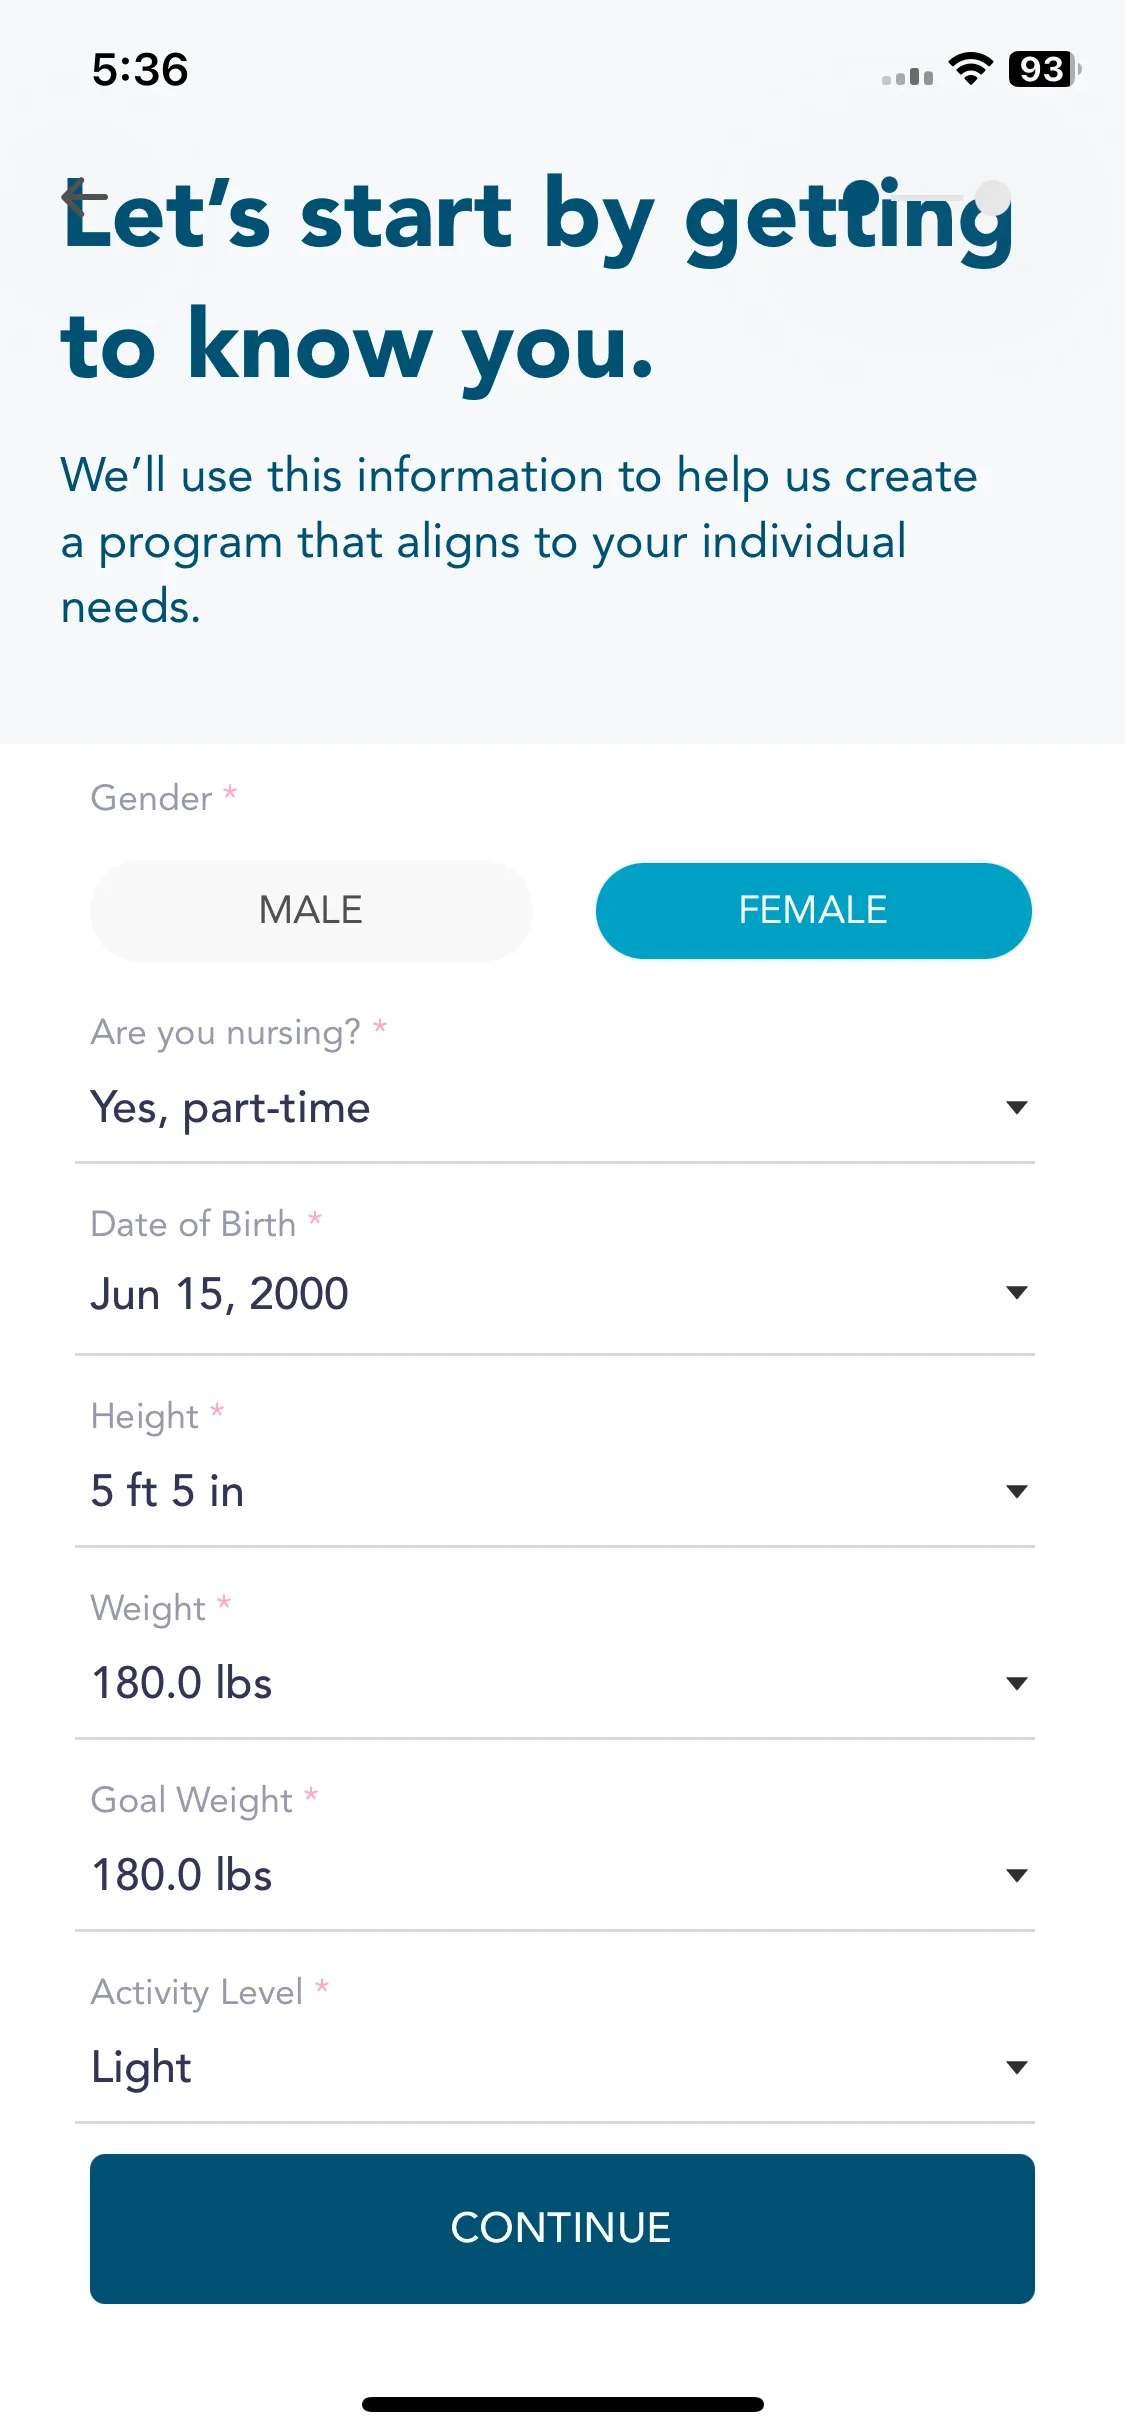
Task: Expand the Date of Birth dropdown arrow
Action: tap(1016, 1292)
